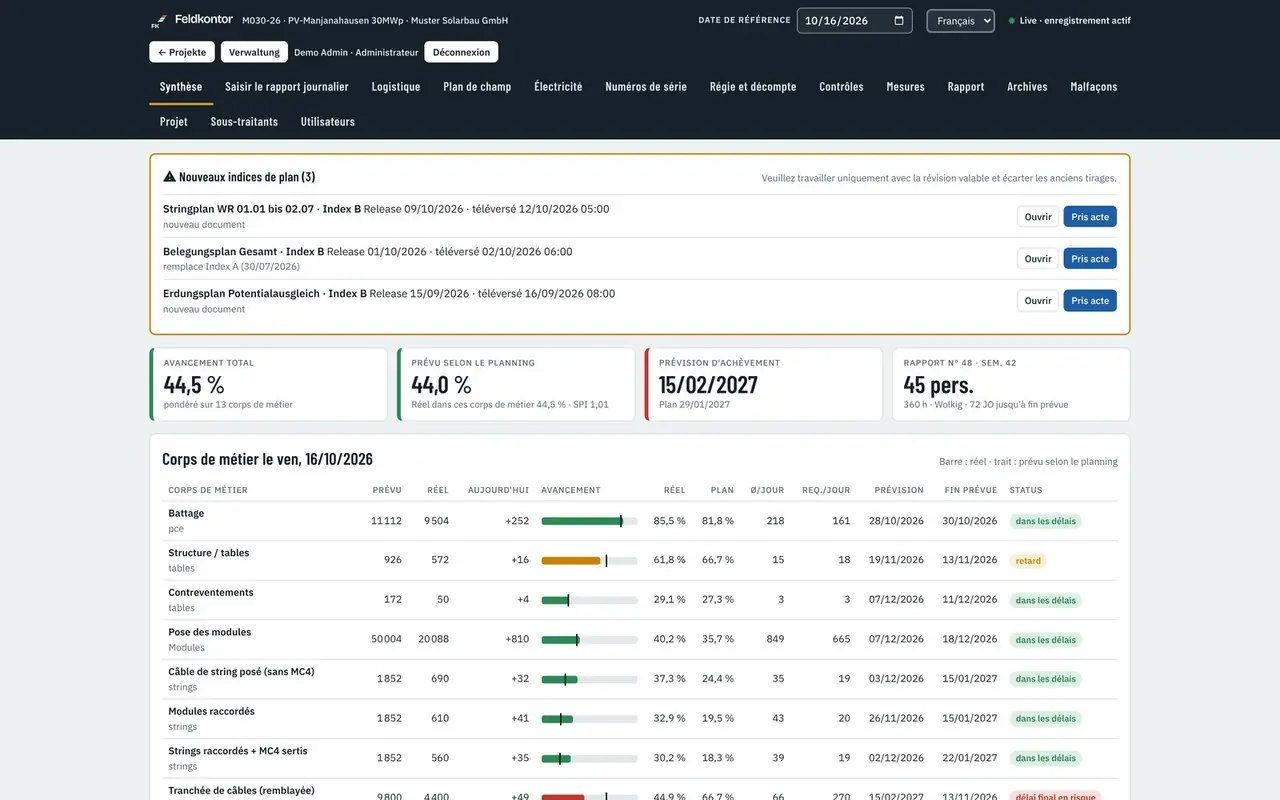Open the Prévision d'achèvement card
The width and height of the screenshot is (1280, 800).
pyautogui.click(x=764, y=384)
